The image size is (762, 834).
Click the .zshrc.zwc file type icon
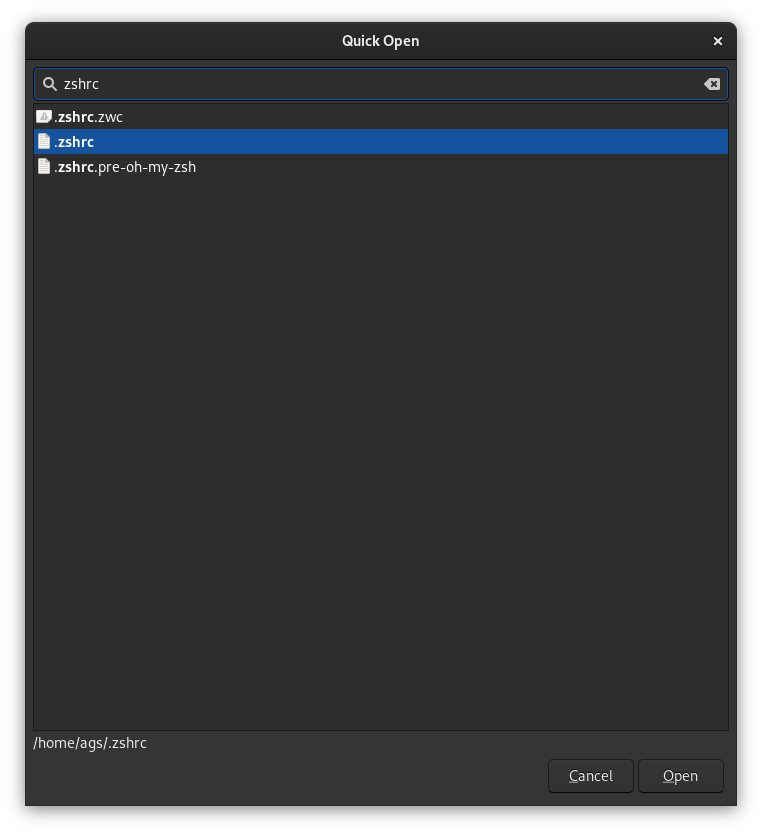click(44, 116)
